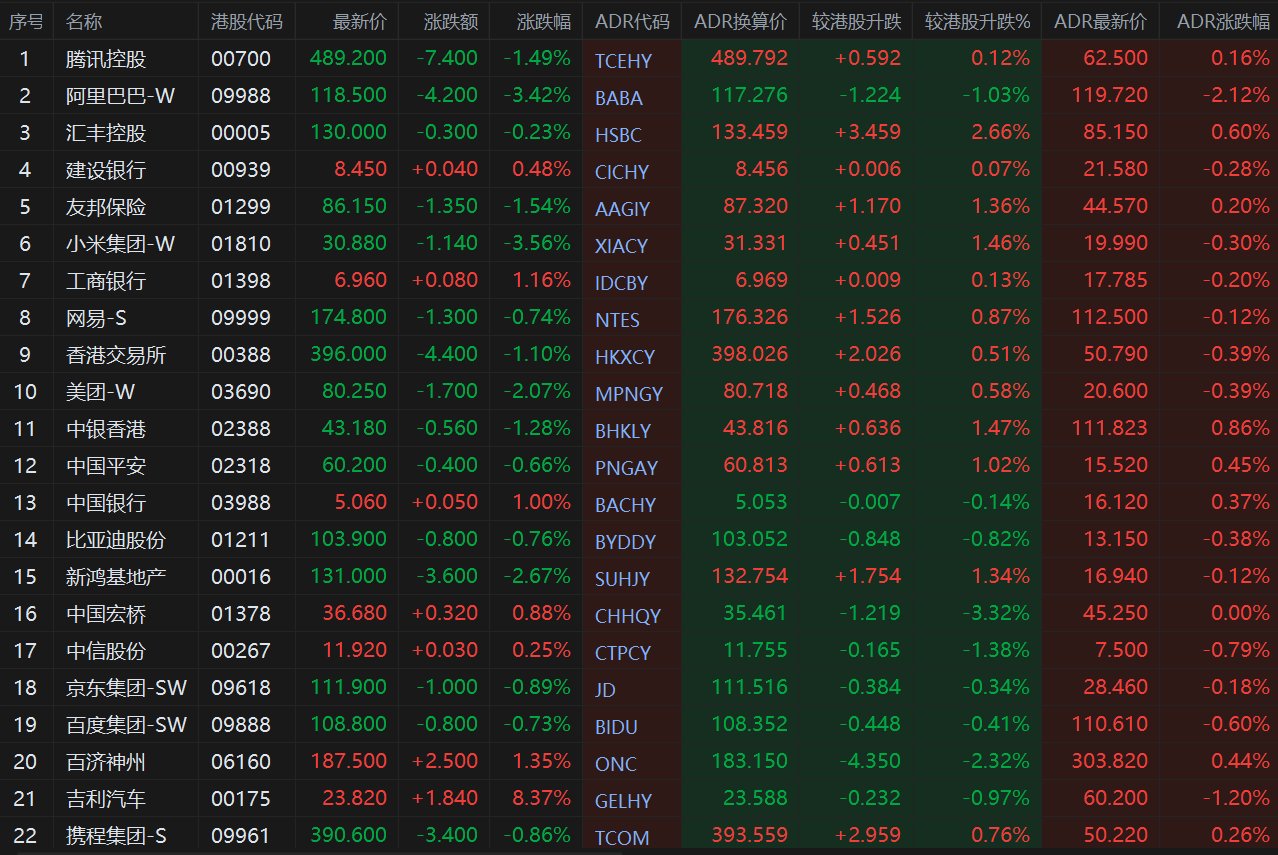This screenshot has height=855, width=1278.
Task: Select the 京东集团-SW stock name
Action: [x=126, y=688]
